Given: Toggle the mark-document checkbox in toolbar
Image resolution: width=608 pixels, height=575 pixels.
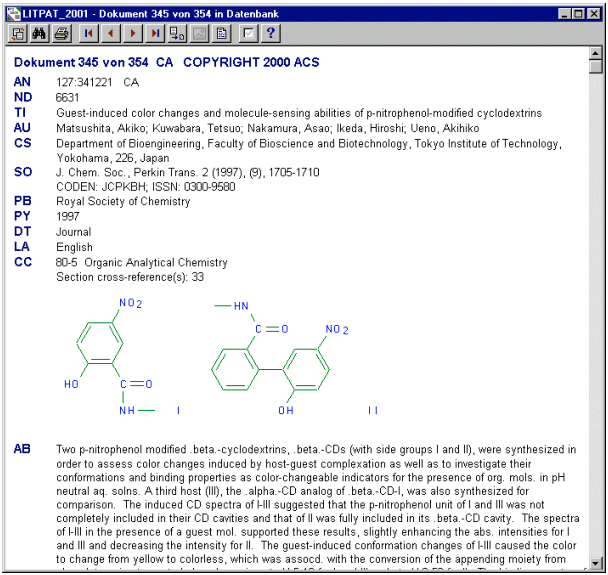Looking at the screenshot, I should point(248,33).
